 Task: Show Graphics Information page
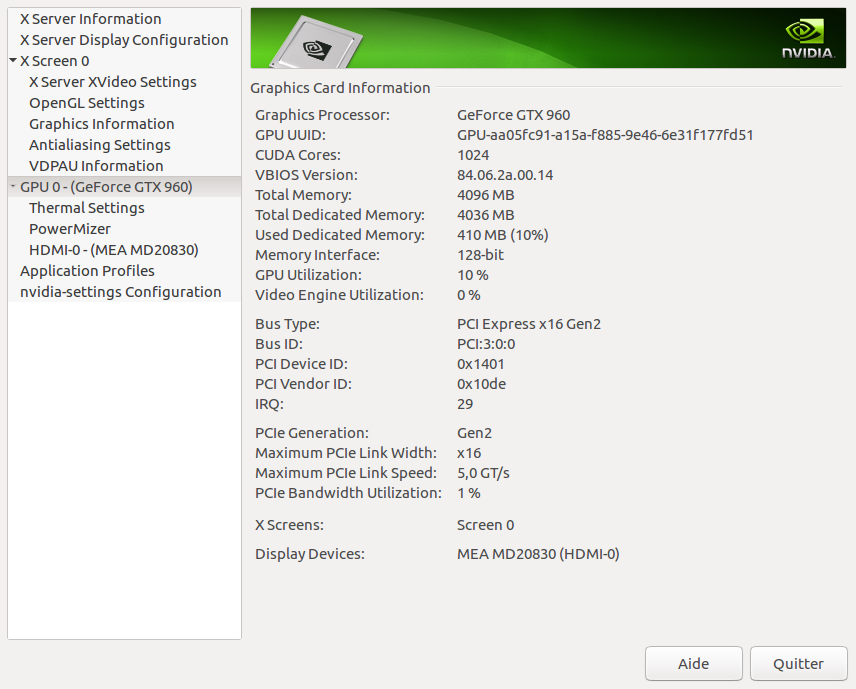point(101,124)
